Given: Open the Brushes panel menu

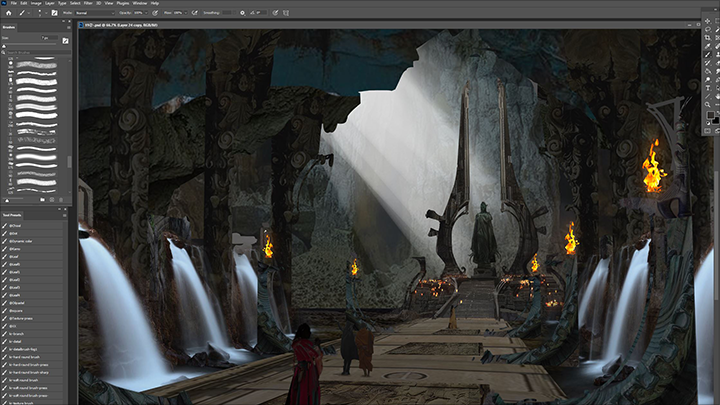Looking at the screenshot, I should click(x=68, y=28).
